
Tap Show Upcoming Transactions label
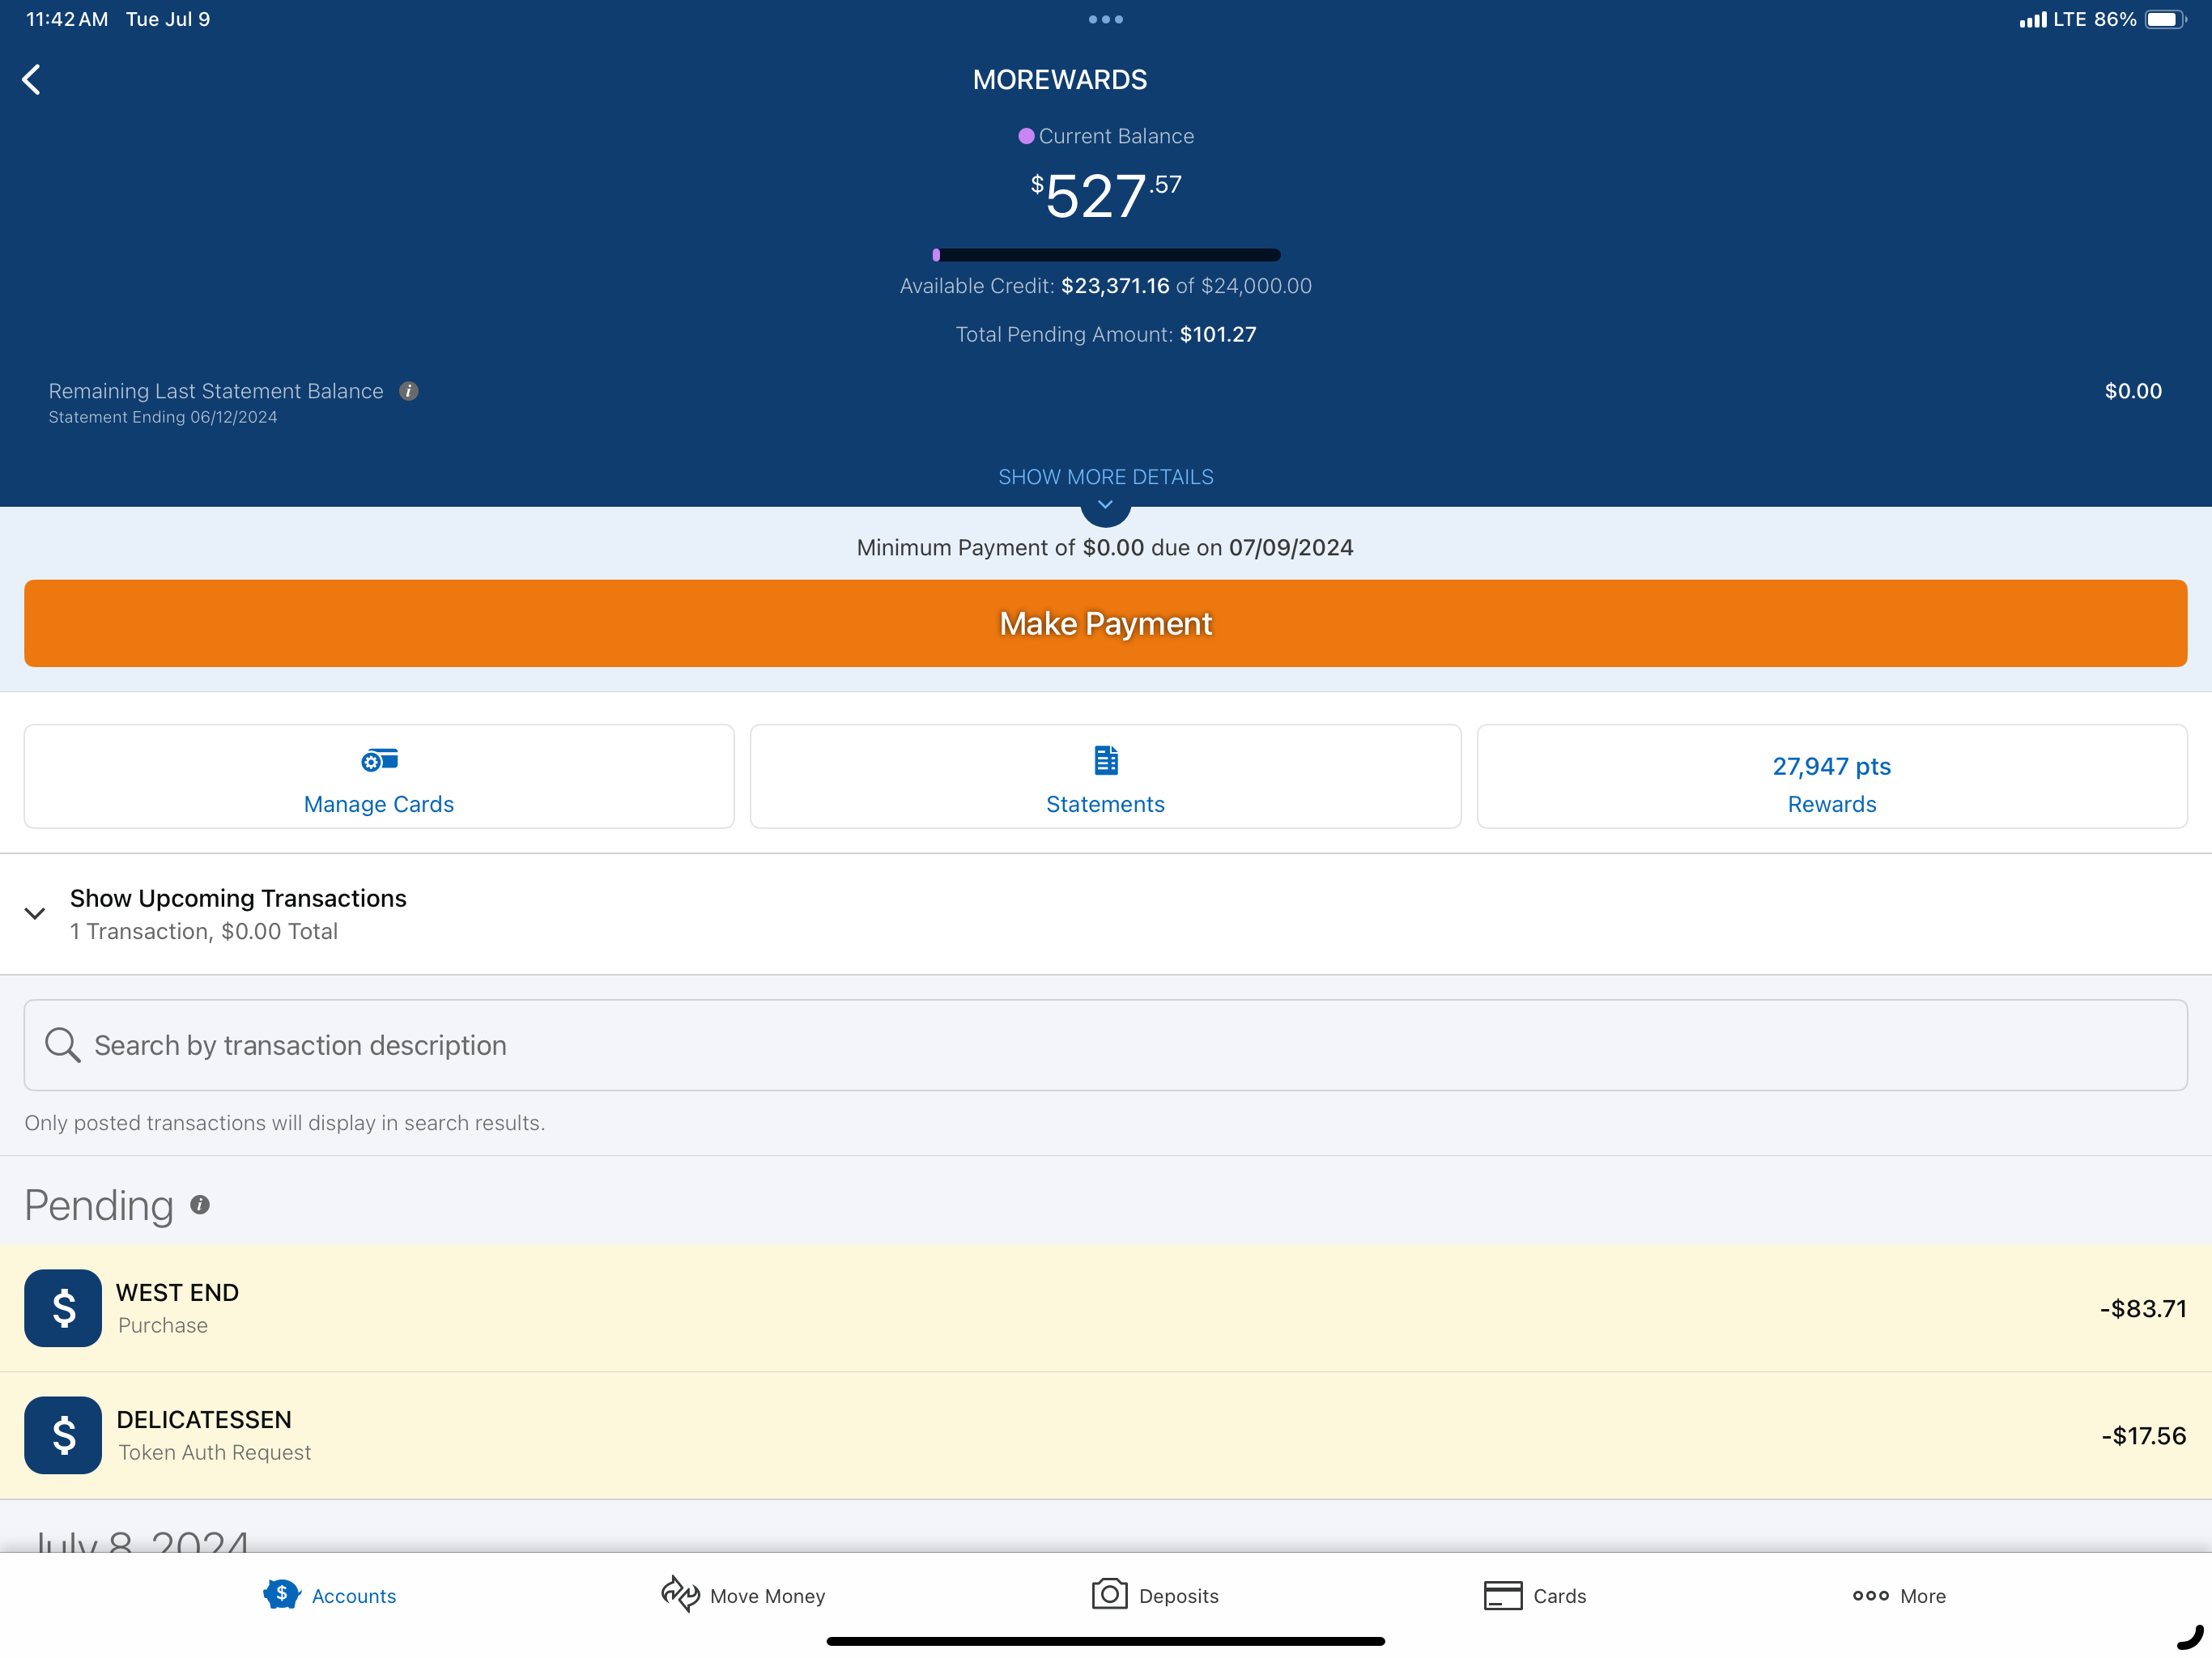[238, 898]
